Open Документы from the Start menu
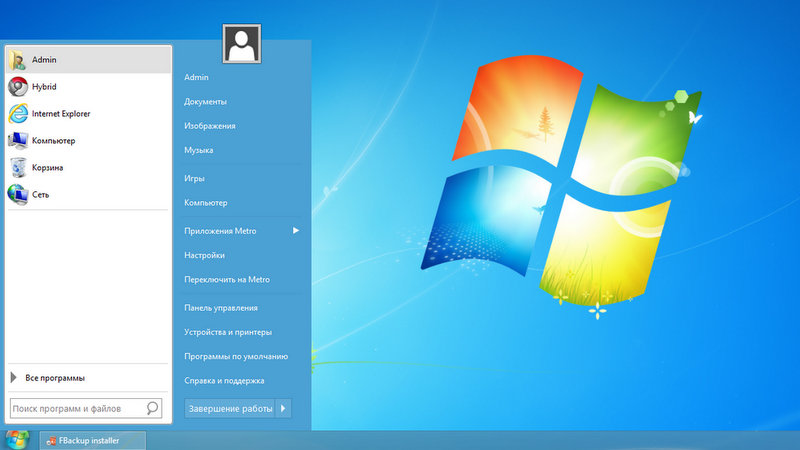Viewport: 800px width, 450px height. (205, 102)
